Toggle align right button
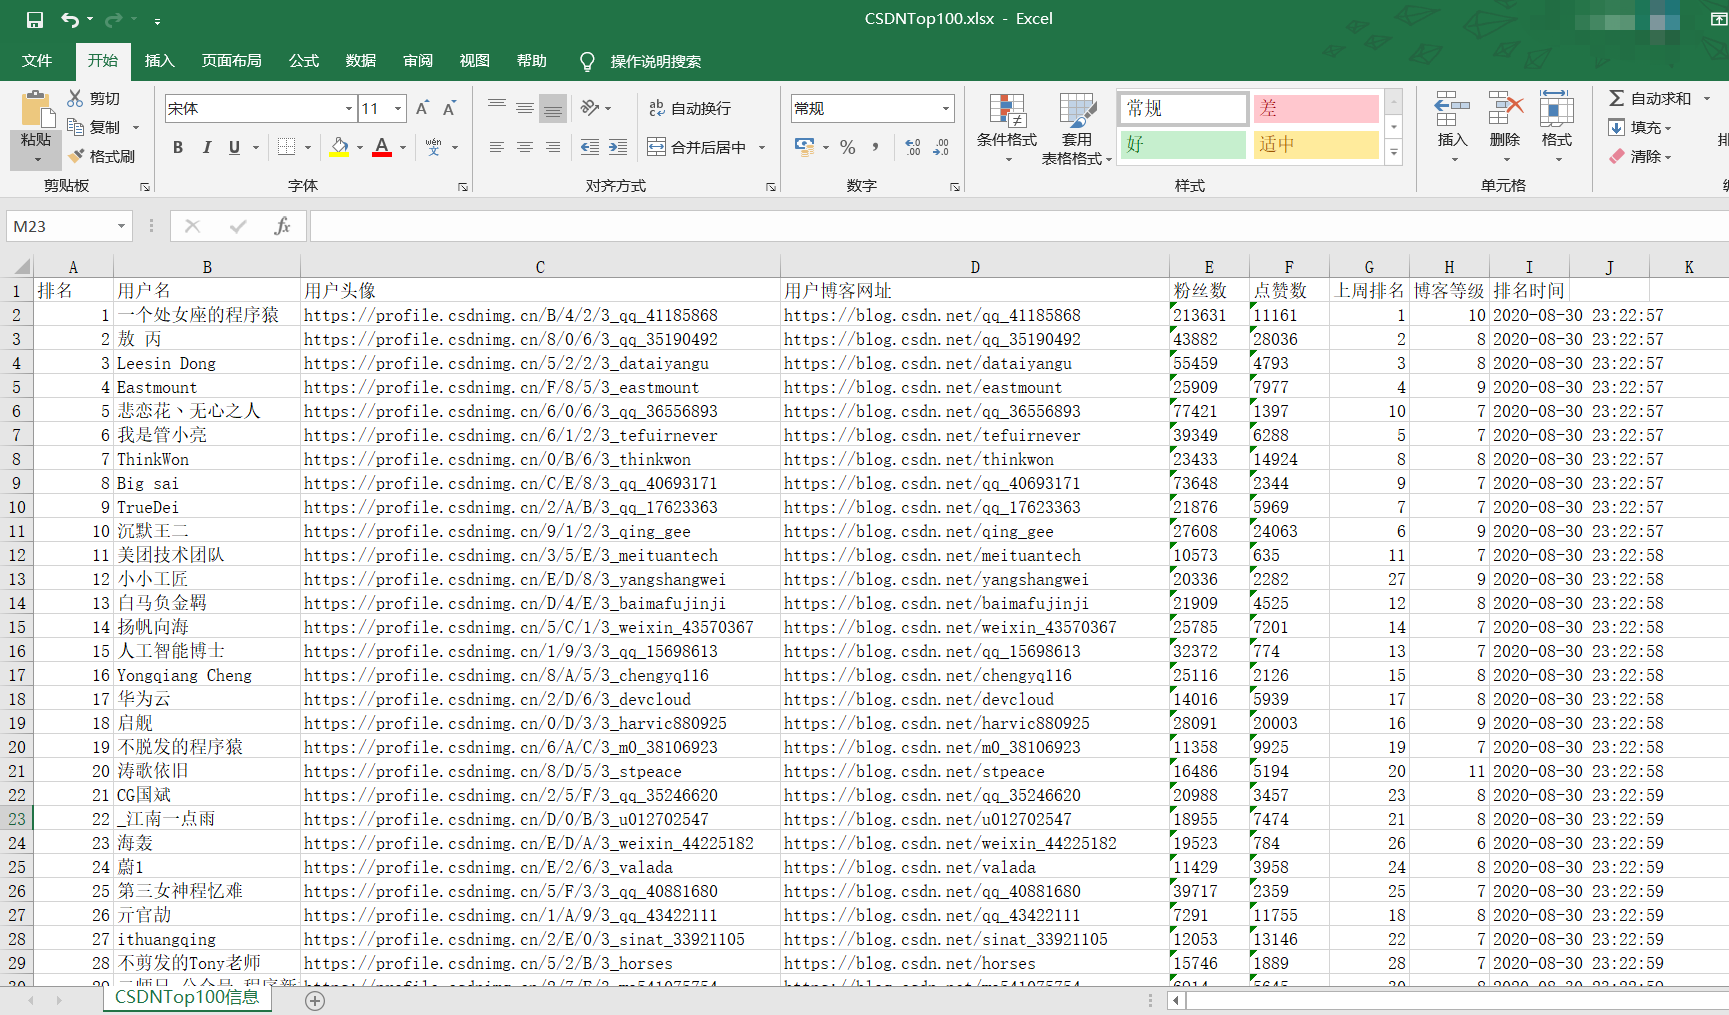 [x=552, y=147]
